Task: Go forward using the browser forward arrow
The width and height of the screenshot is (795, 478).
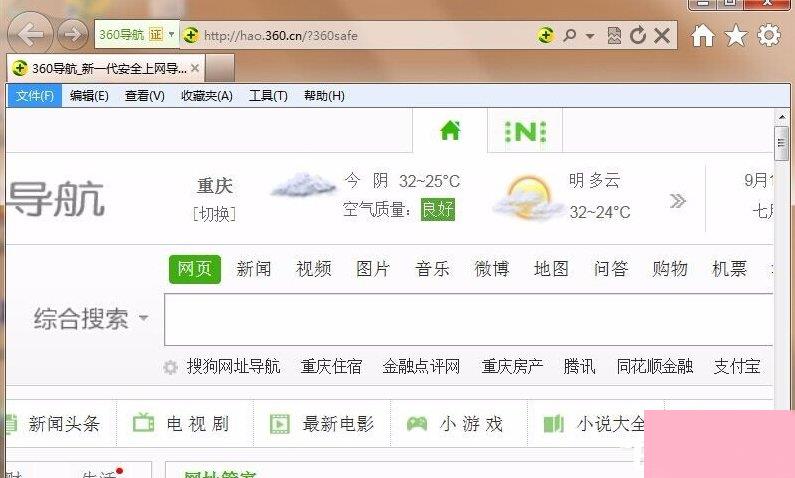Action: click(x=73, y=34)
